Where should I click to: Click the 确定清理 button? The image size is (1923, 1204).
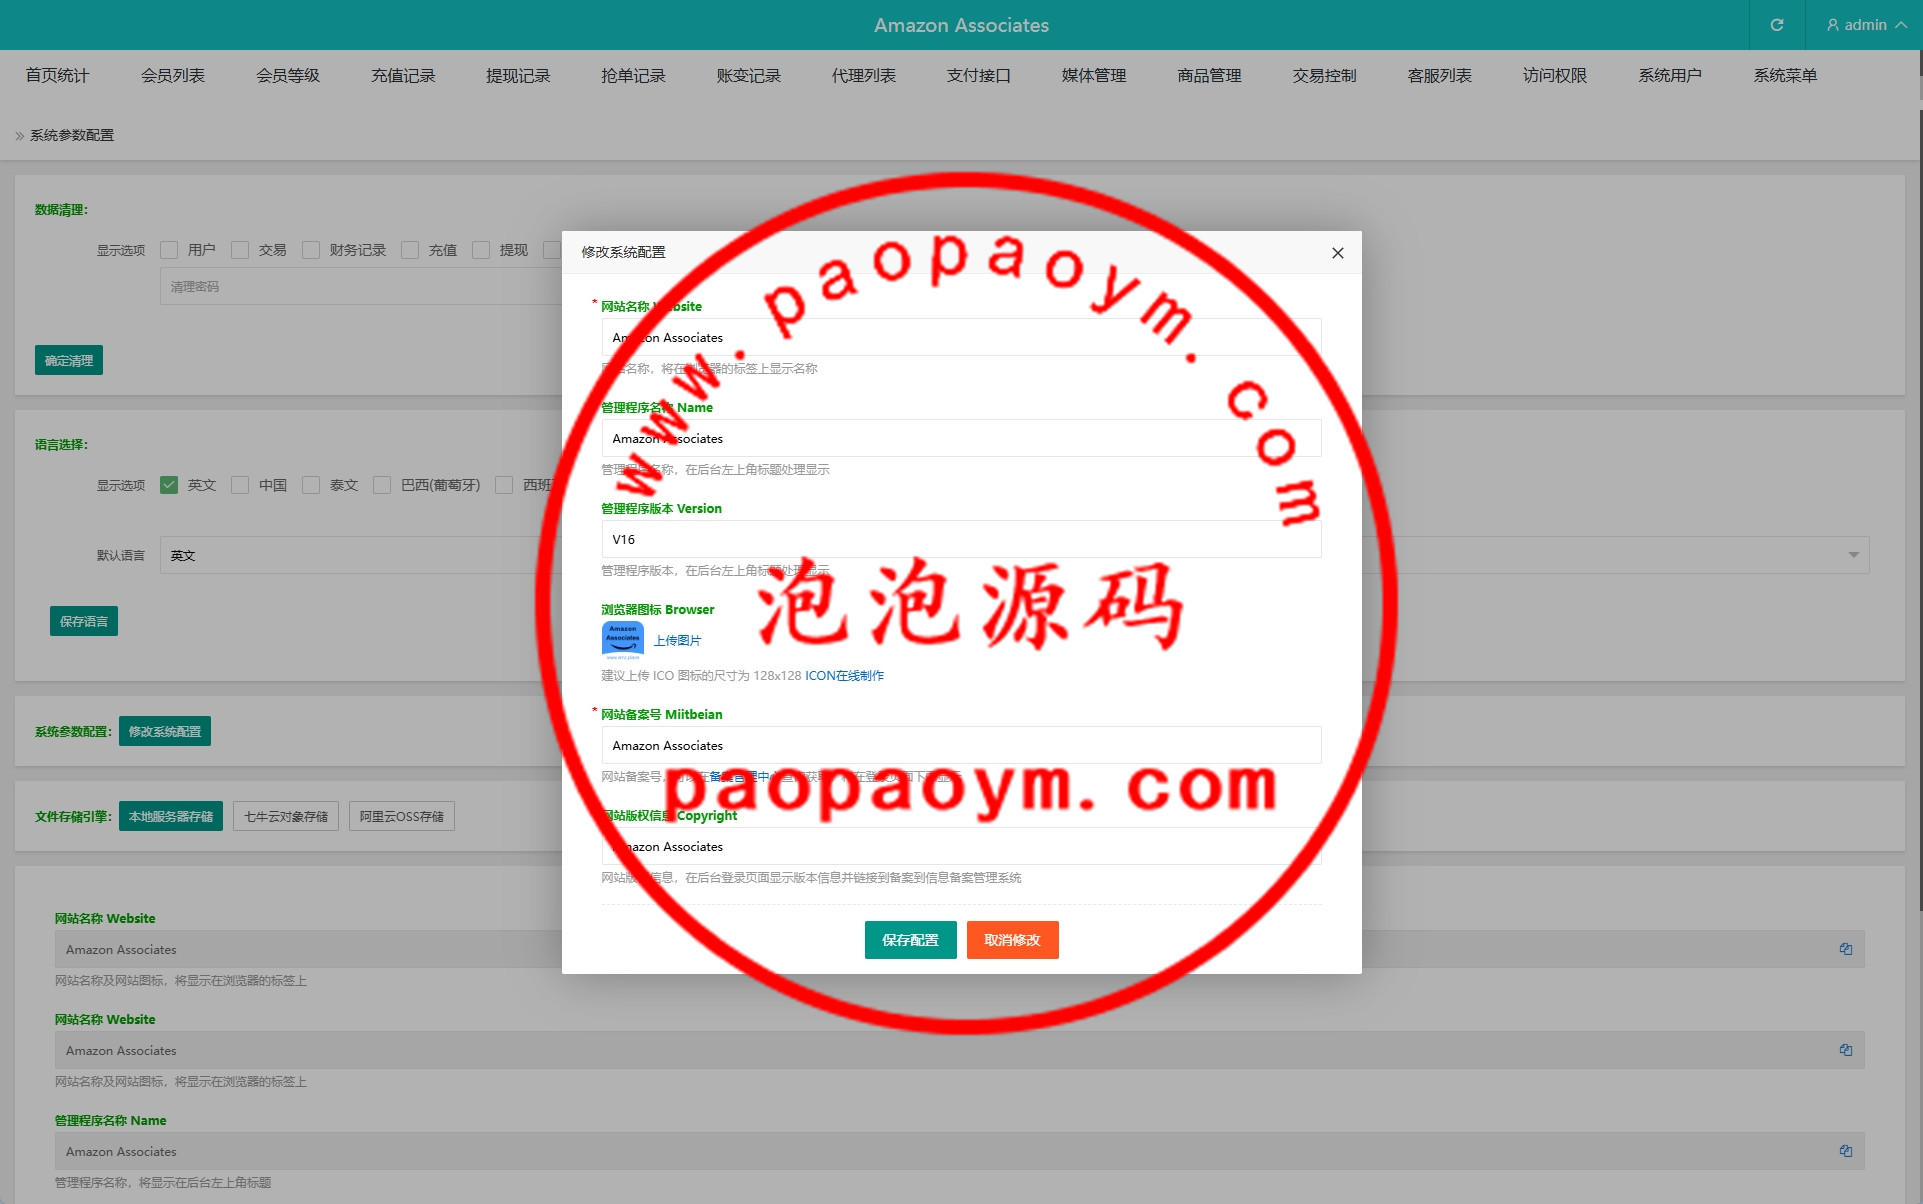[69, 360]
